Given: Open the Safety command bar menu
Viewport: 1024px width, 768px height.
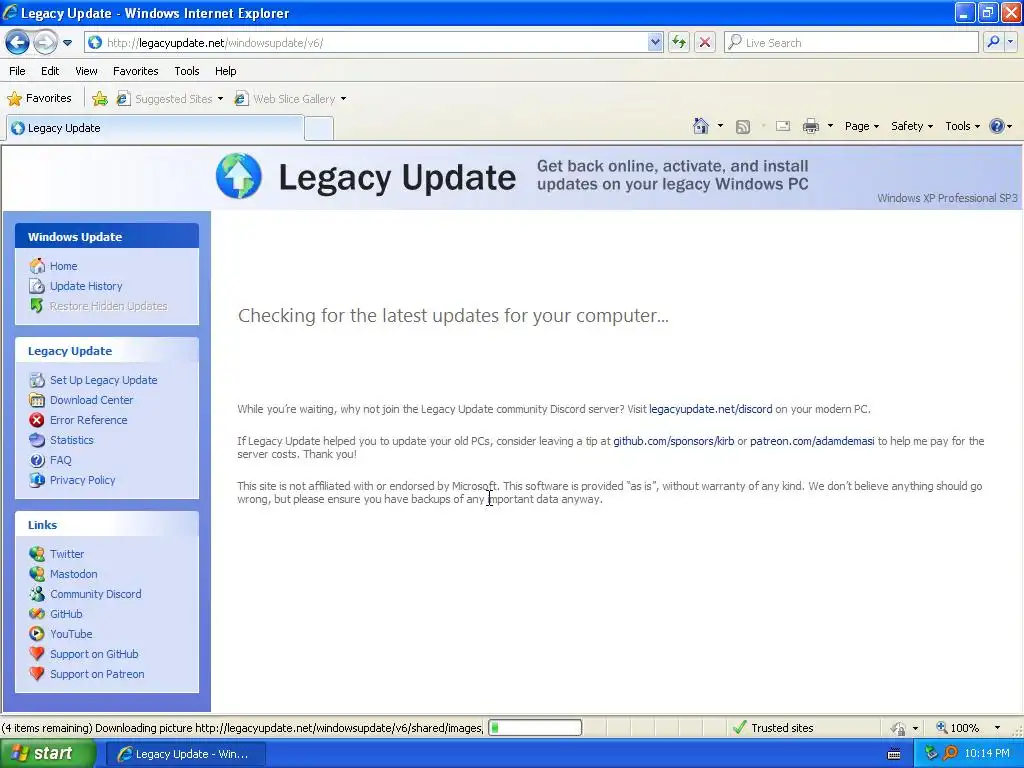Looking at the screenshot, I should pos(912,126).
